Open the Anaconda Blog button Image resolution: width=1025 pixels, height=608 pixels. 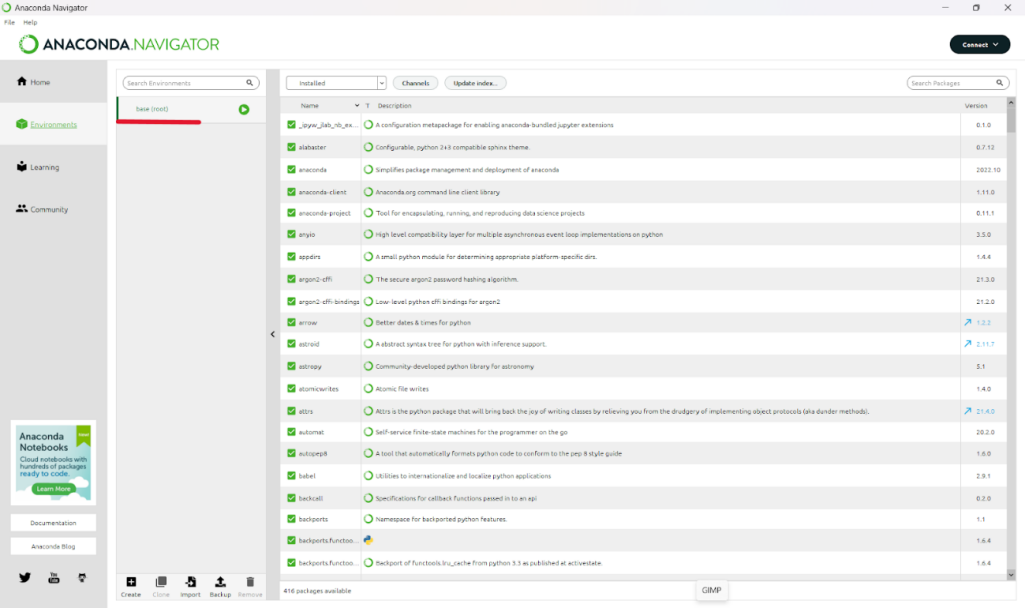[x=54, y=547]
